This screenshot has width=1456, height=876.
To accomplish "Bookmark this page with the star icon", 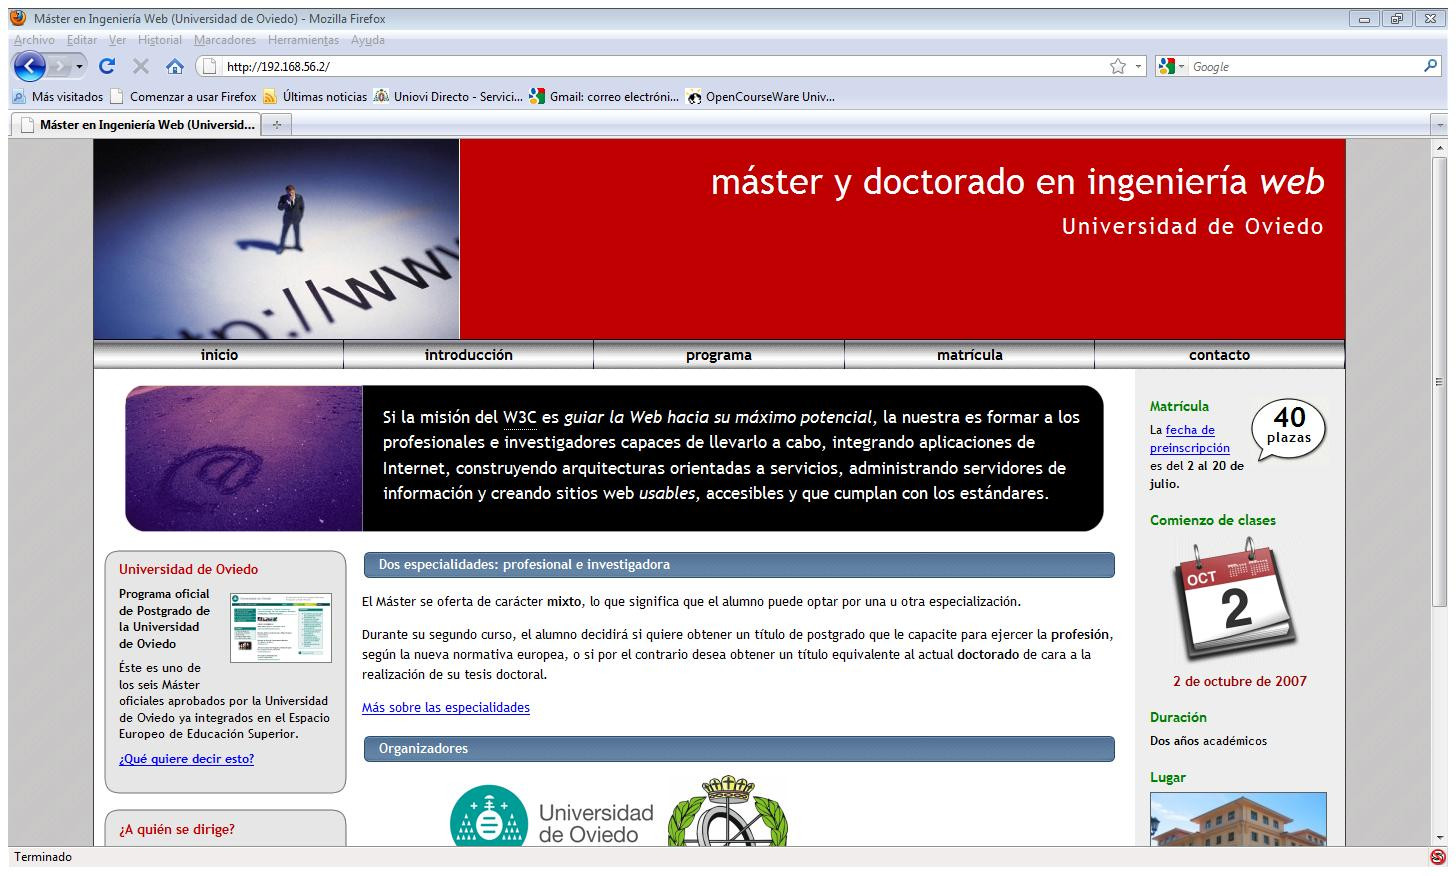I will 1117,67.
